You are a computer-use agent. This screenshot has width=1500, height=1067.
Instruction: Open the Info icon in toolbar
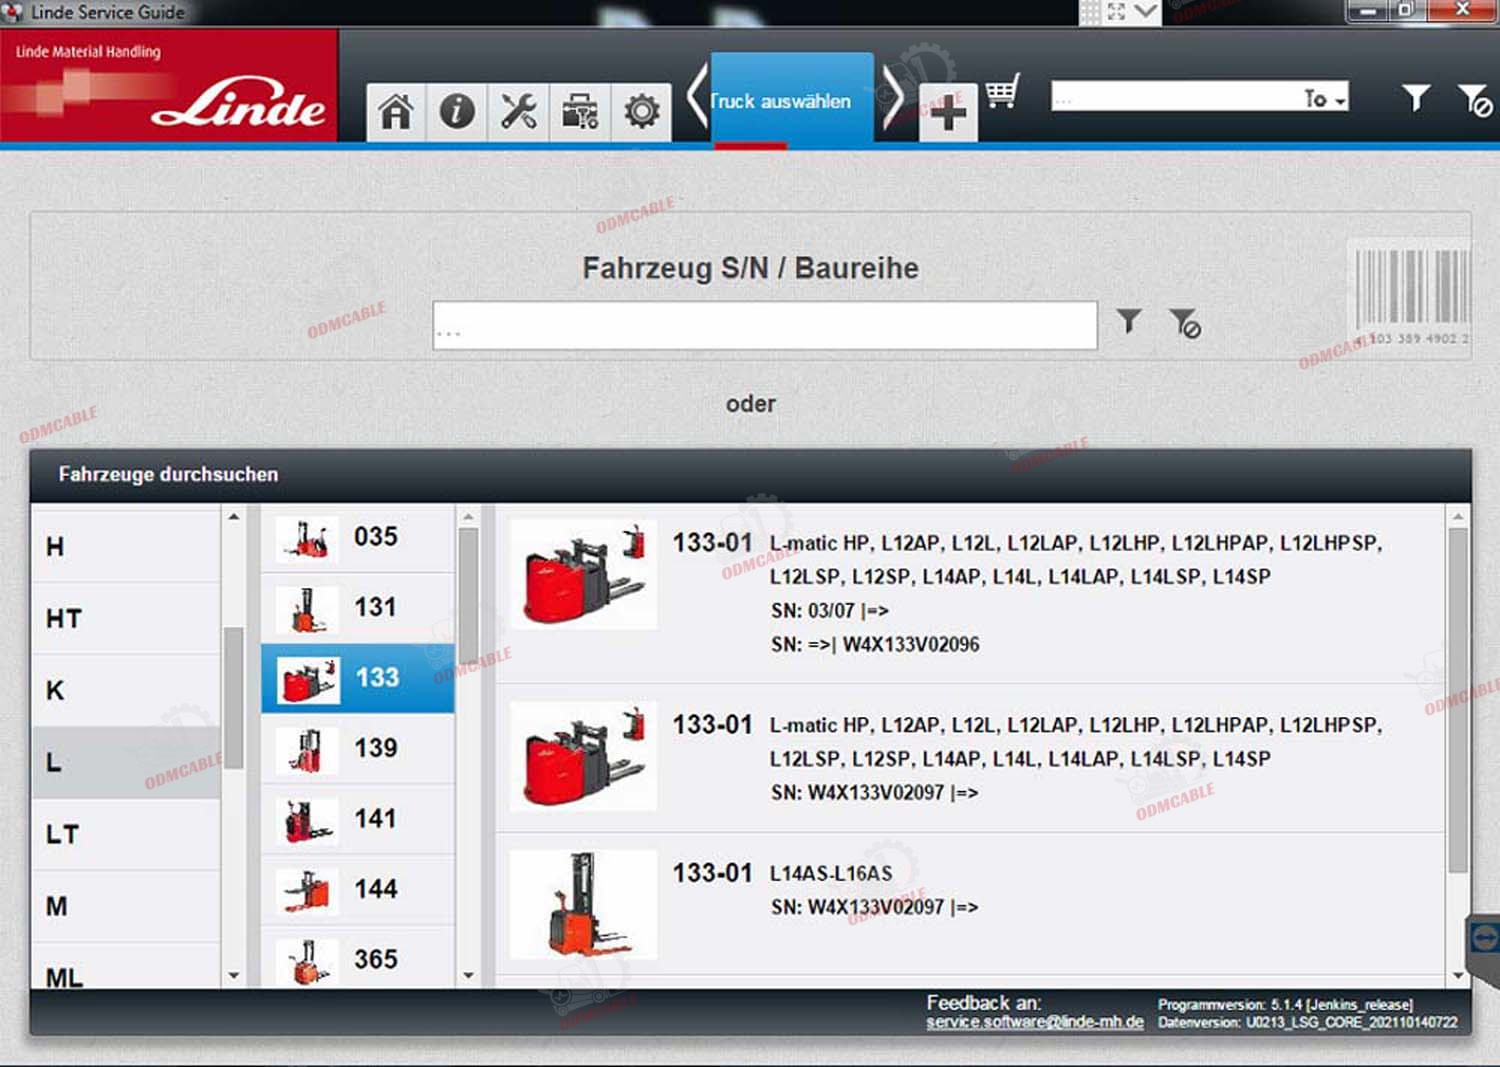457,111
